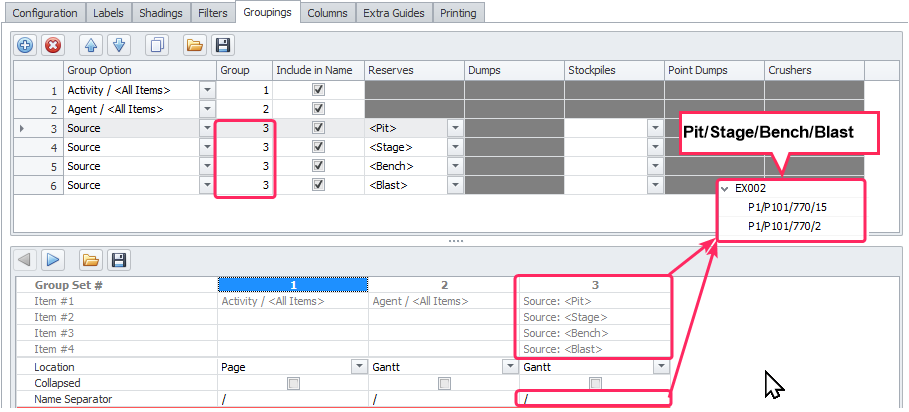
Task: Click the copy rows icon
Action: [x=157, y=45]
